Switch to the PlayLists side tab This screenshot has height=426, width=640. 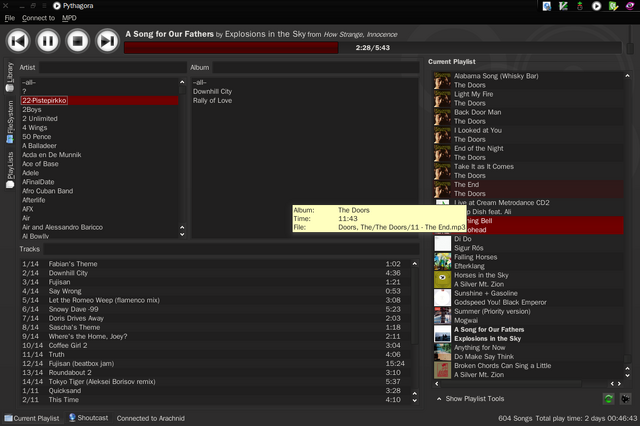[10, 170]
